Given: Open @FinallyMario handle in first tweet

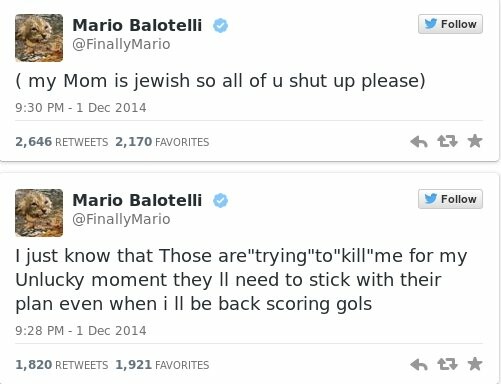Looking at the screenshot, I should [121, 44].
